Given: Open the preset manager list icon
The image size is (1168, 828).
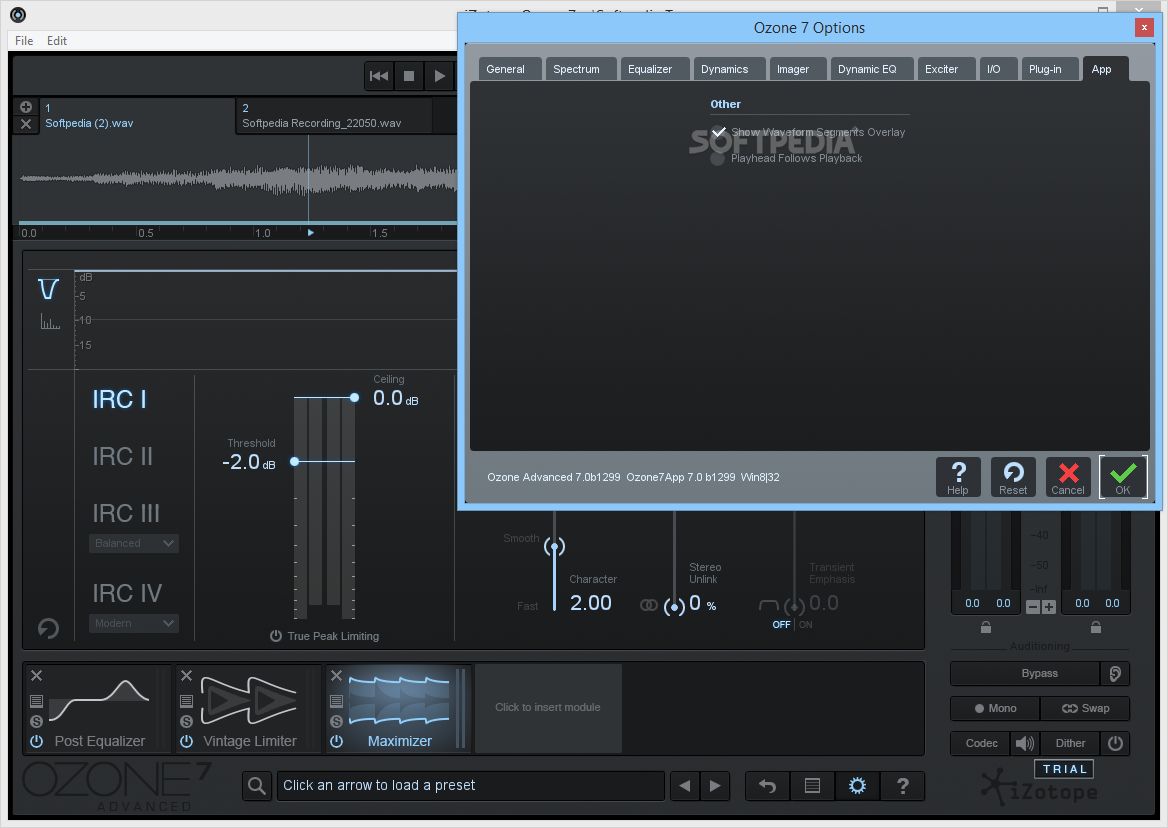Looking at the screenshot, I should pyautogui.click(x=812, y=786).
